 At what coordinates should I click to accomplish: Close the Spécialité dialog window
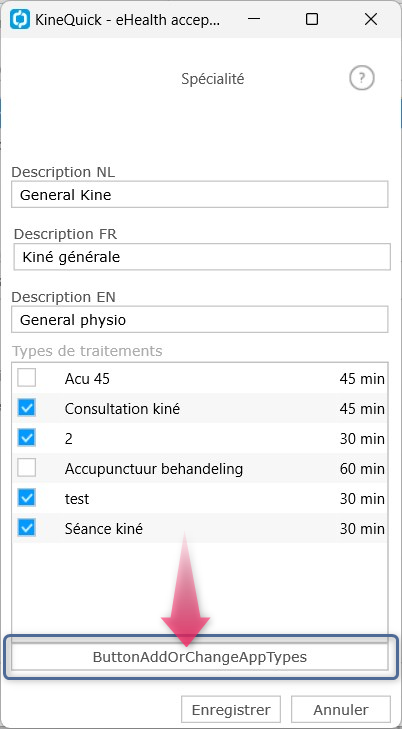tap(370, 19)
